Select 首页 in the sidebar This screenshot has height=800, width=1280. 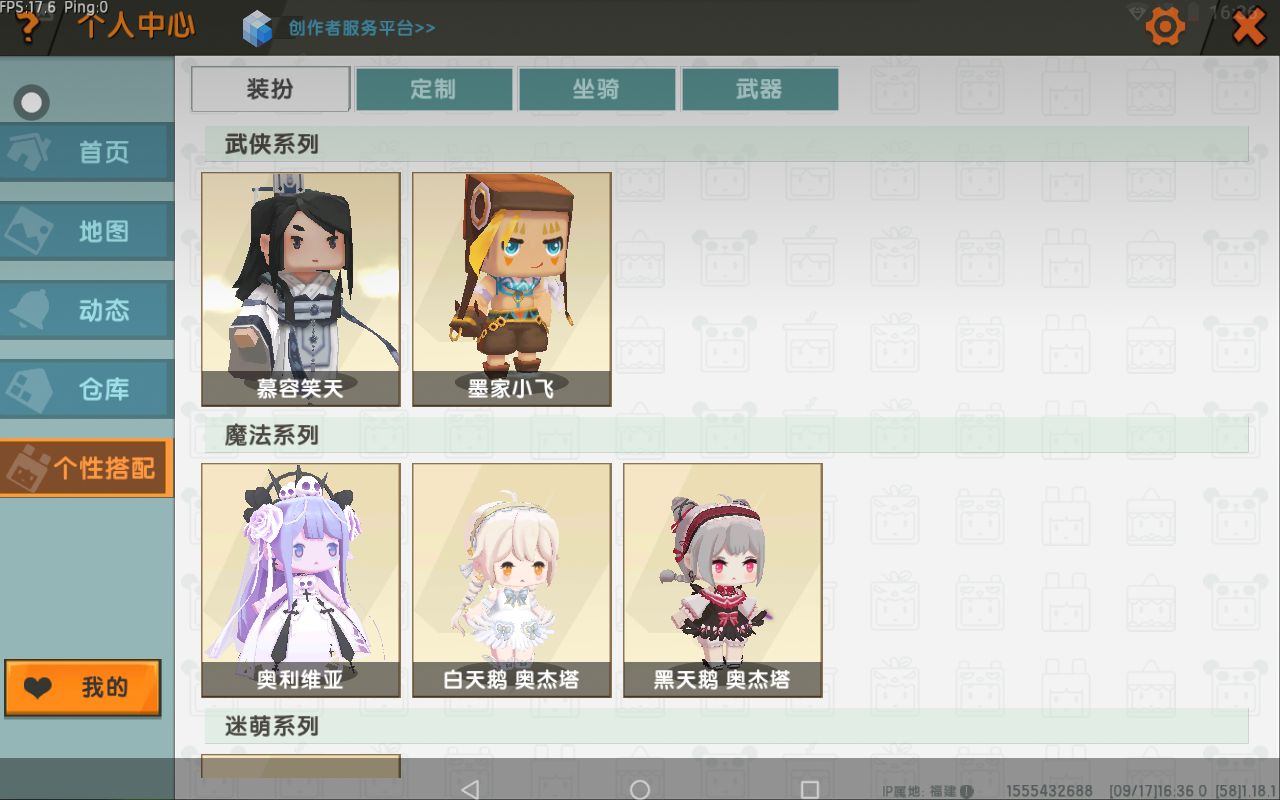pos(86,152)
